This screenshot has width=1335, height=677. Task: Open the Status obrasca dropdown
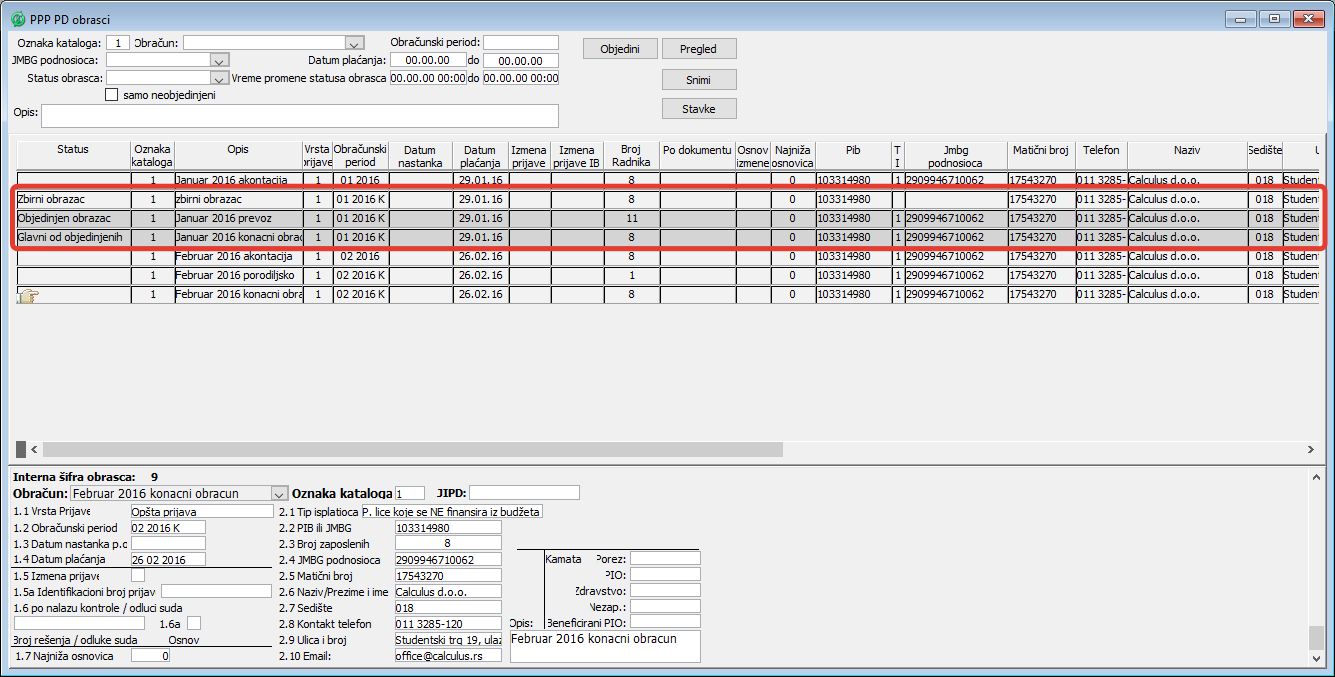click(219, 78)
